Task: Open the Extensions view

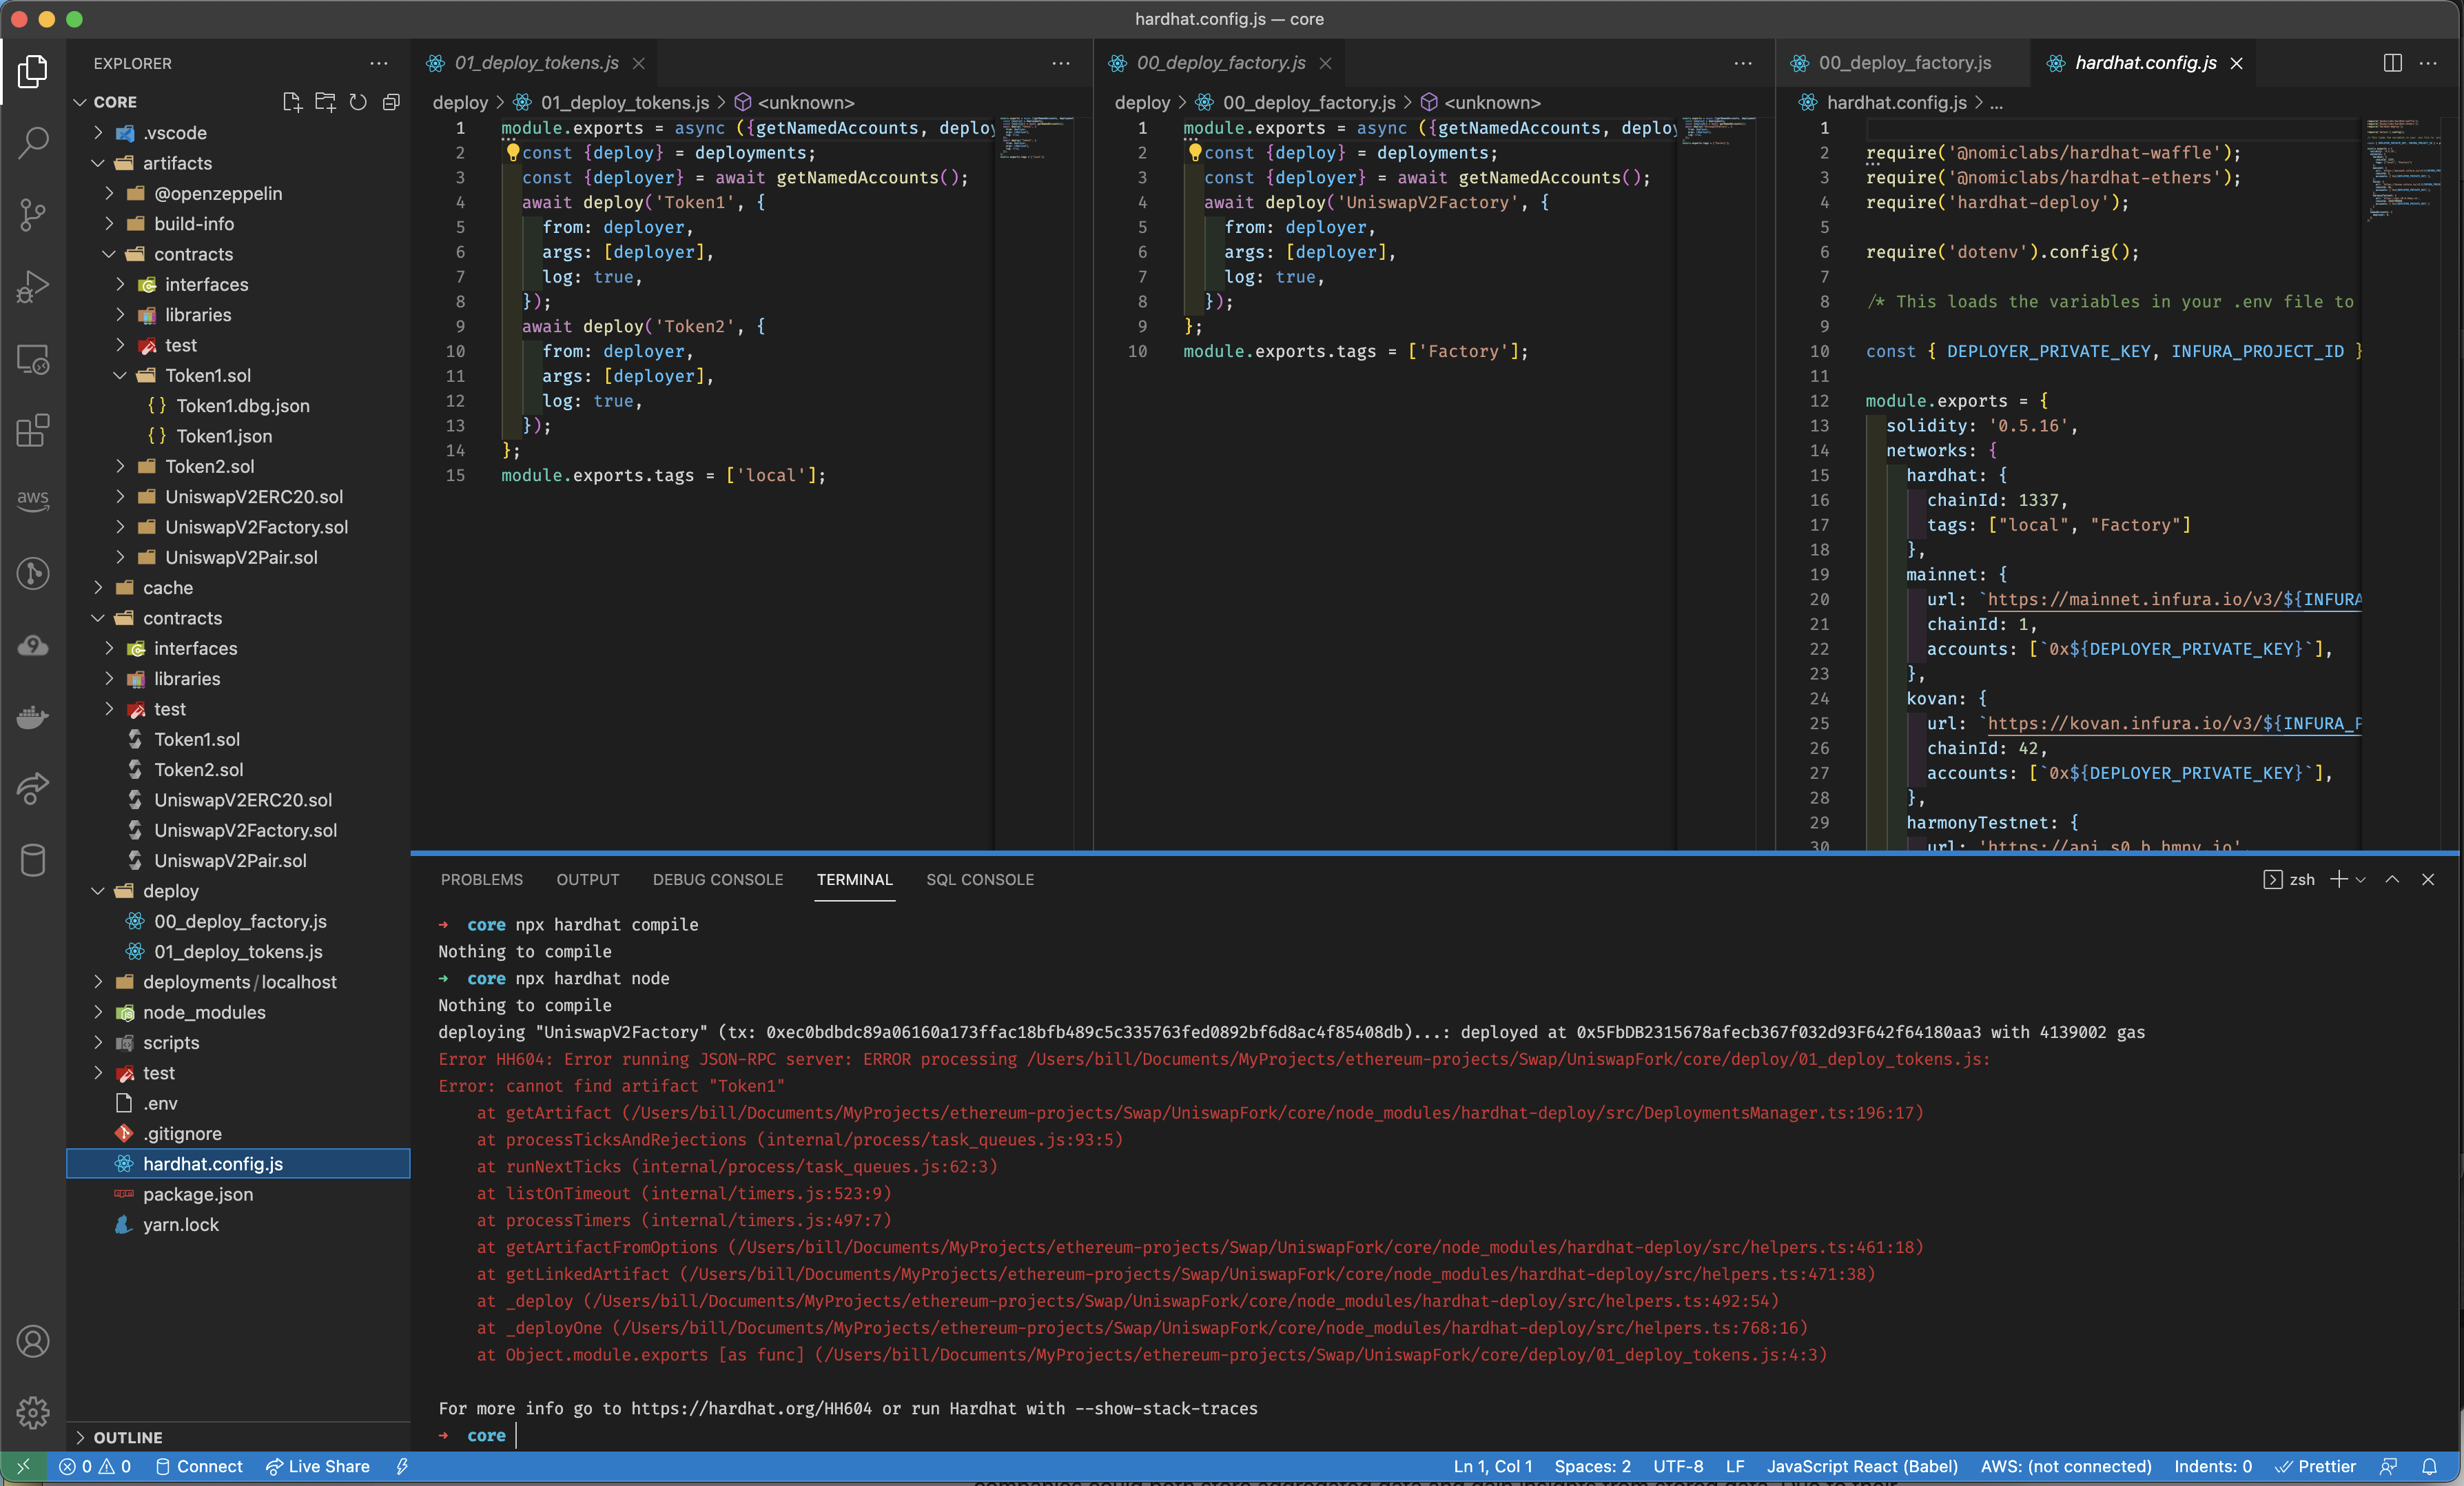Action: (33, 430)
